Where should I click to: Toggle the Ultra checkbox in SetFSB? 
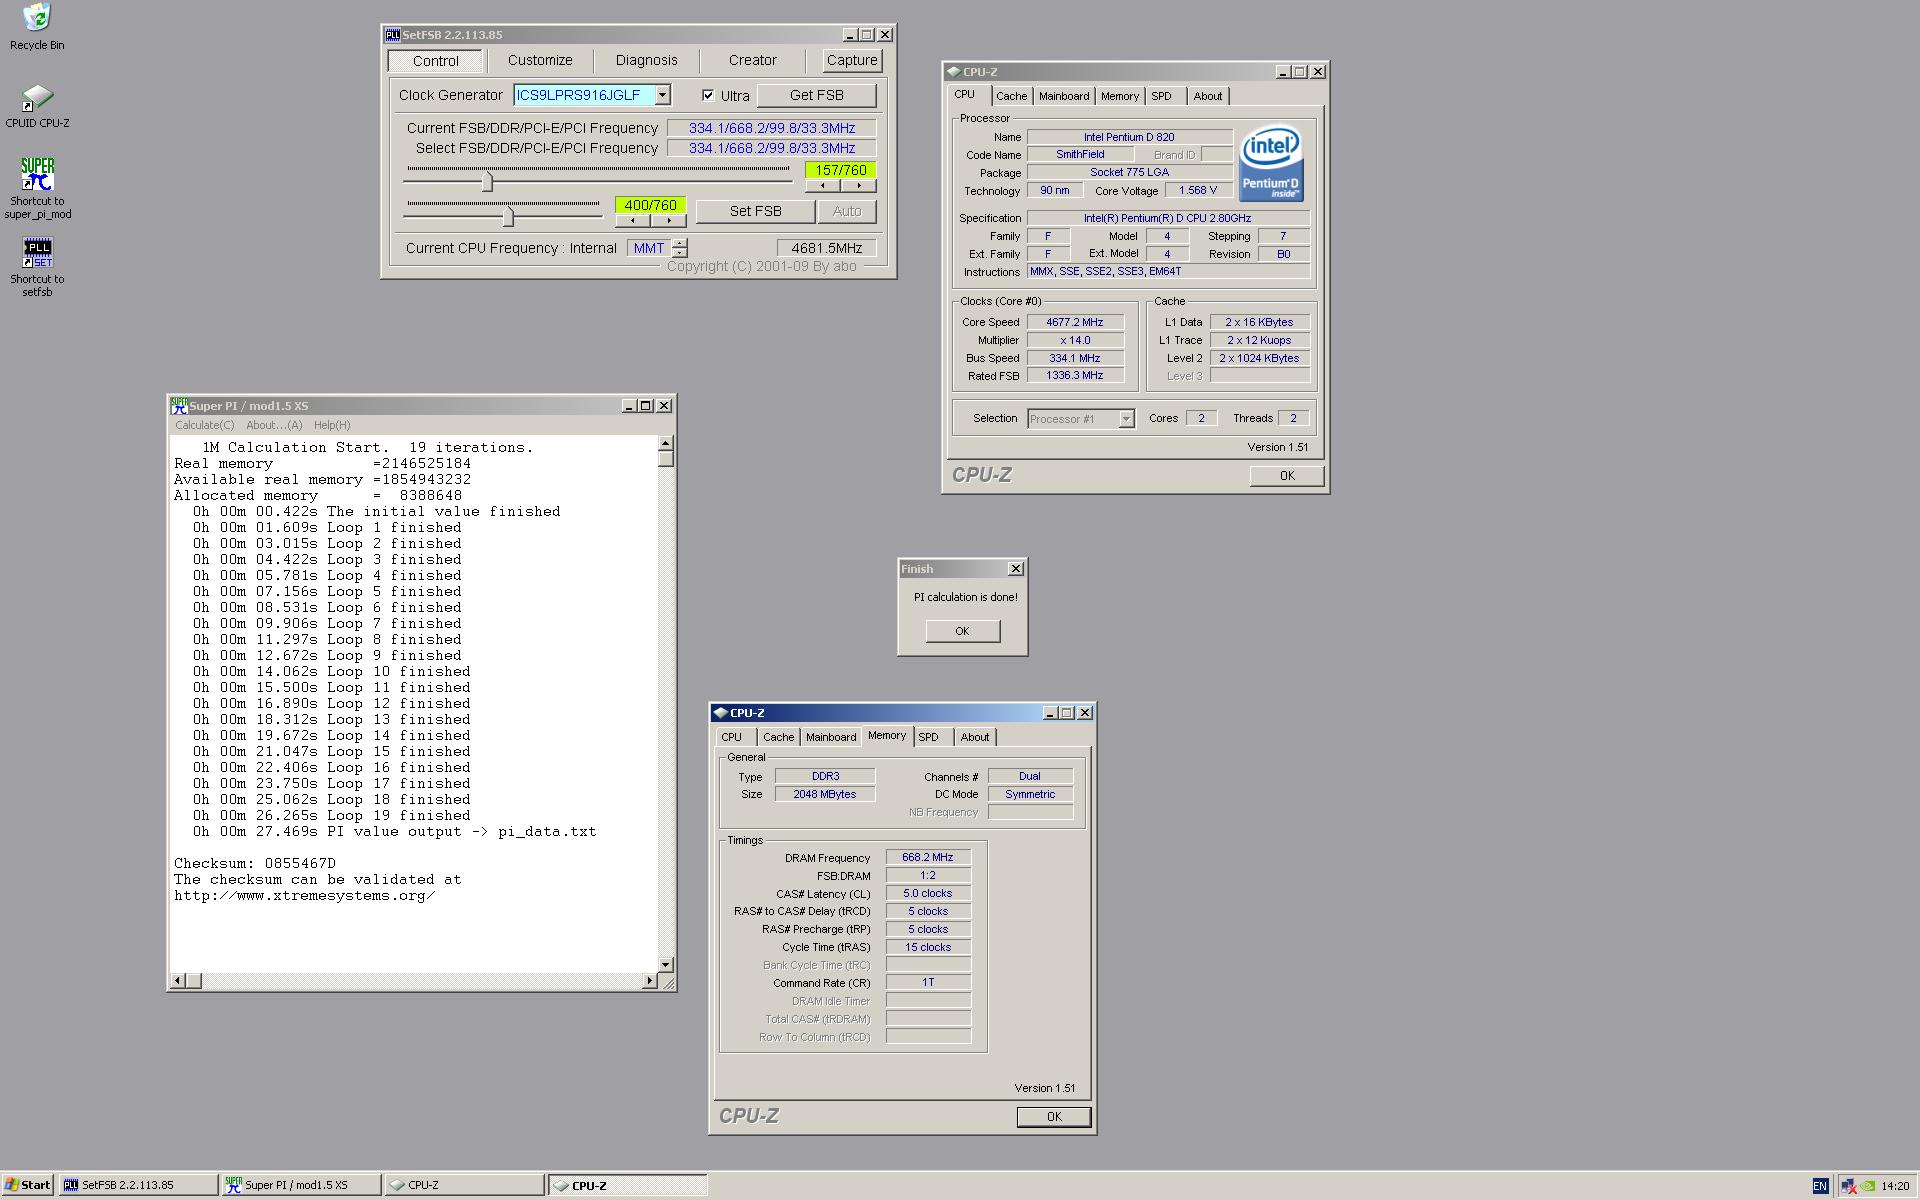pyautogui.click(x=708, y=96)
